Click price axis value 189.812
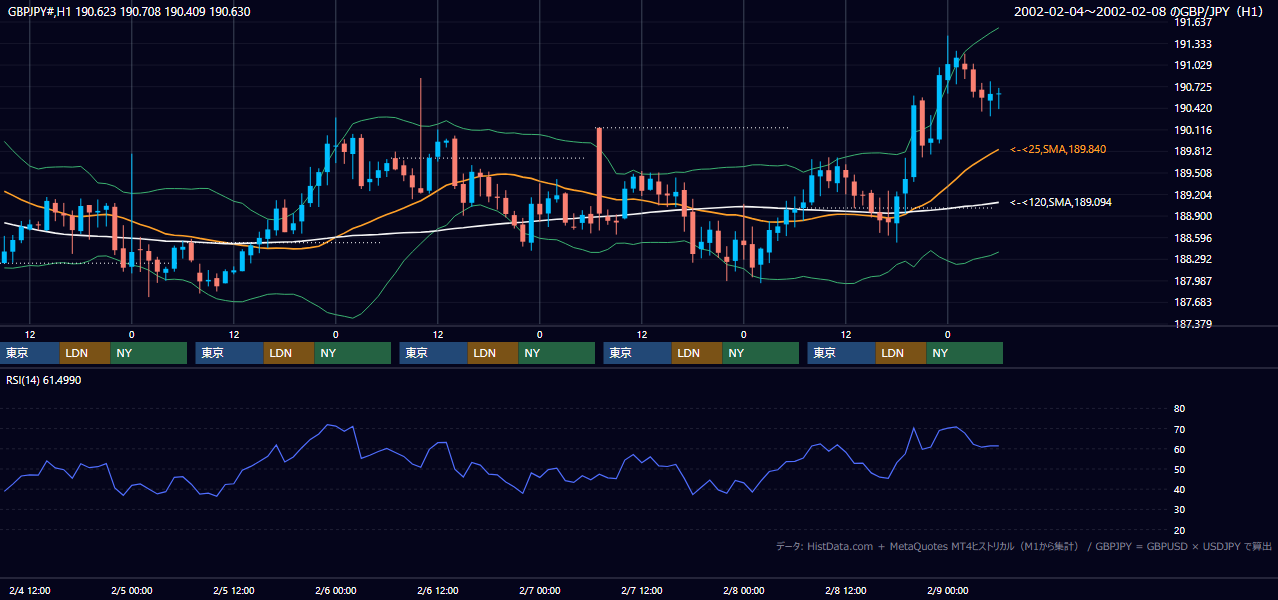 point(1193,151)
